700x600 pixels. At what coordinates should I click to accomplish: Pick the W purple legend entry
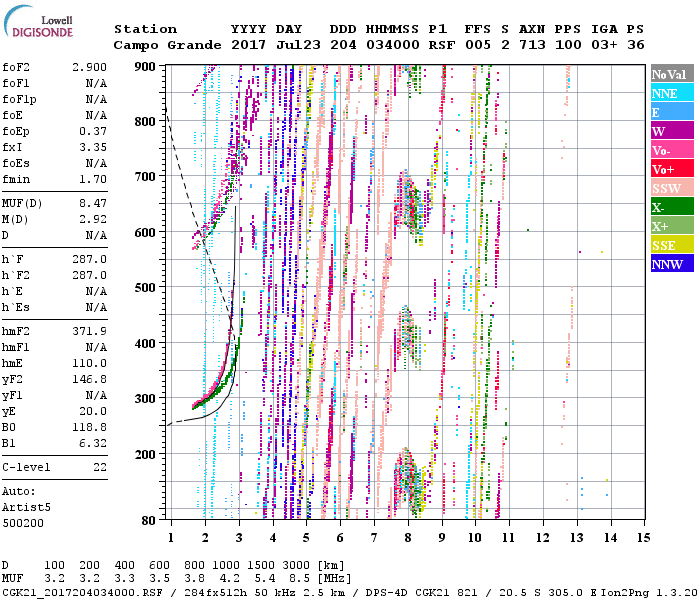pos(672,131)
